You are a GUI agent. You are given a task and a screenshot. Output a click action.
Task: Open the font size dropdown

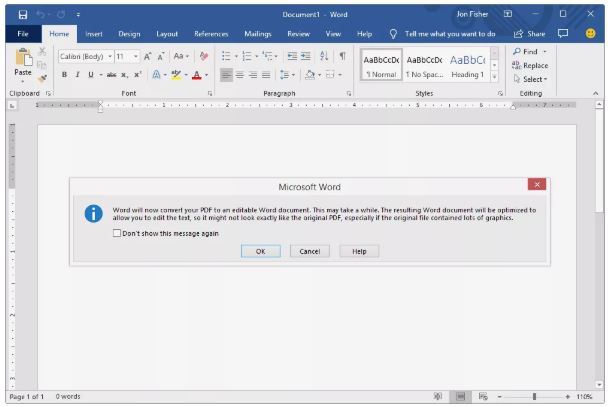click(135, 57)
